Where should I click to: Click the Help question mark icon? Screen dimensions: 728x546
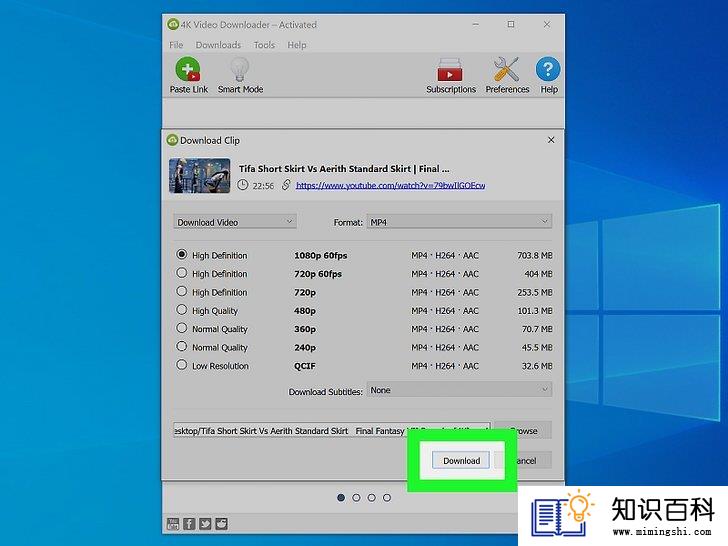point(548,69)
